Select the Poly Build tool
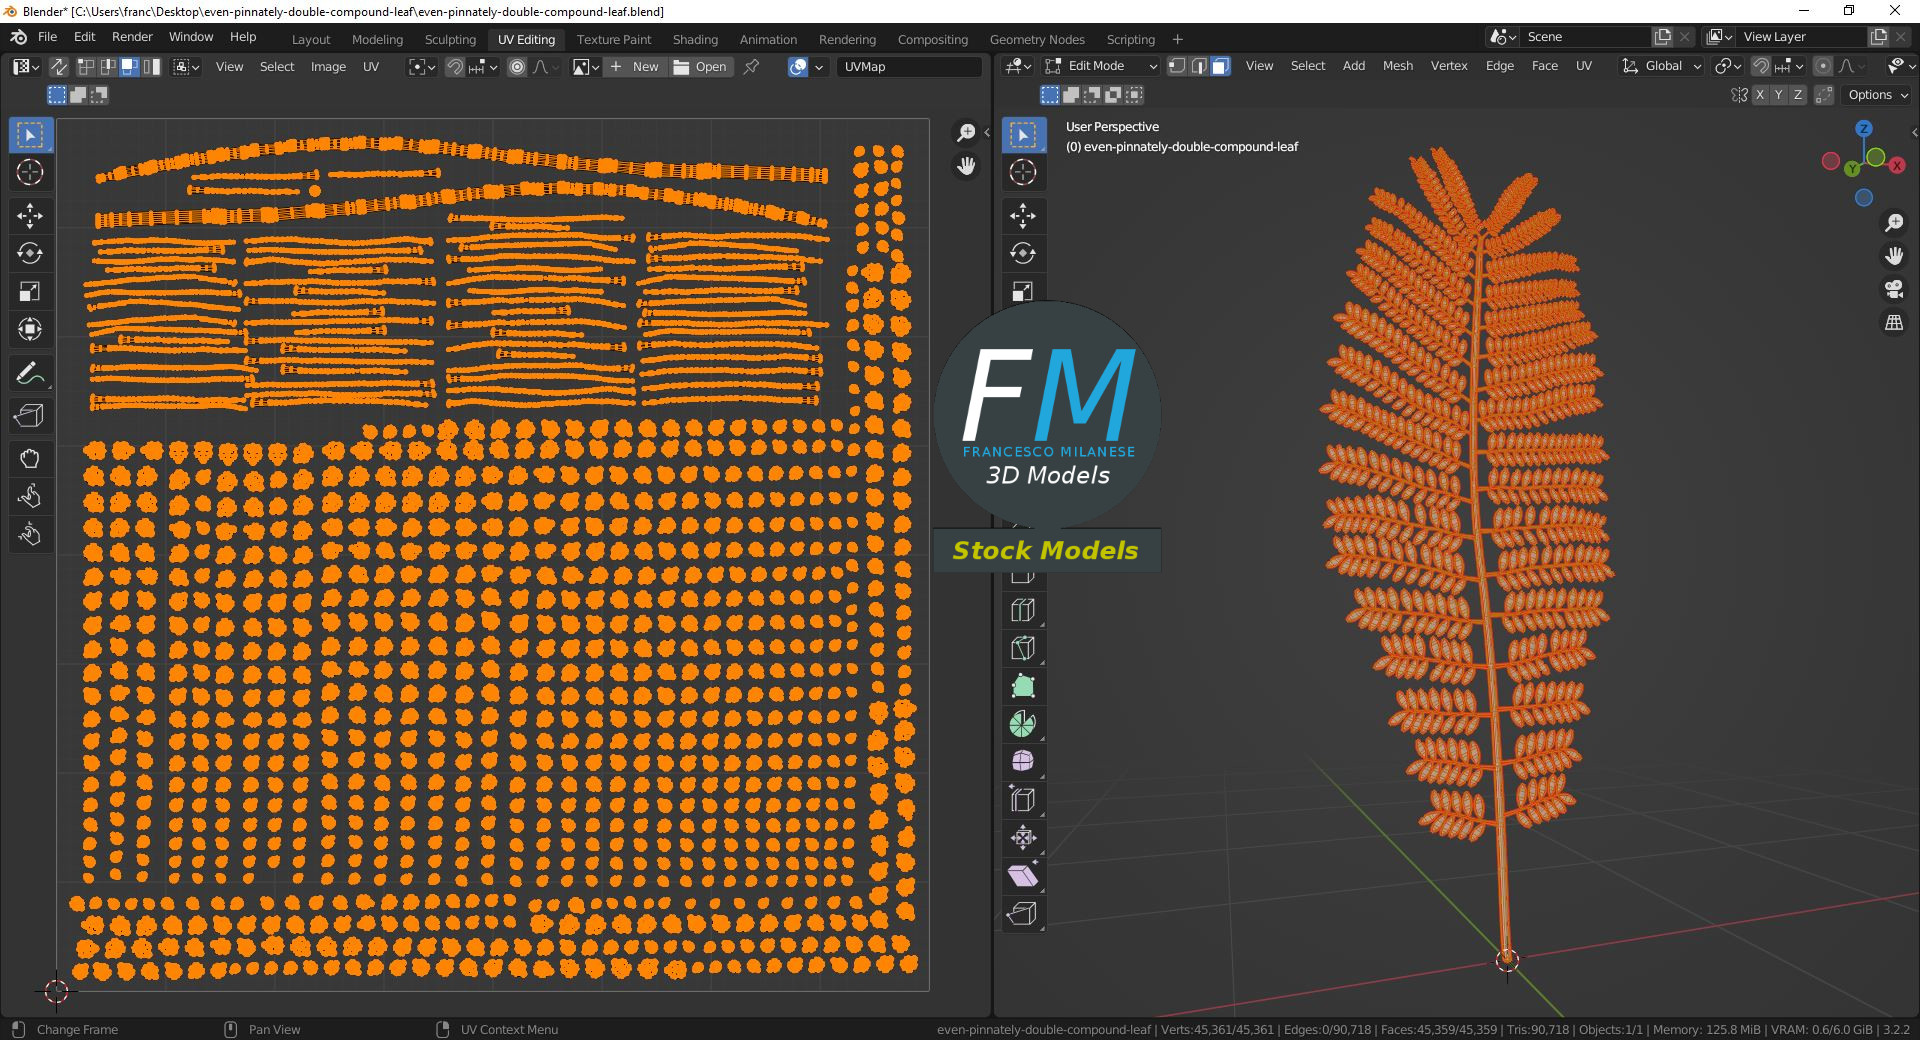 [x=1023, y=686]
